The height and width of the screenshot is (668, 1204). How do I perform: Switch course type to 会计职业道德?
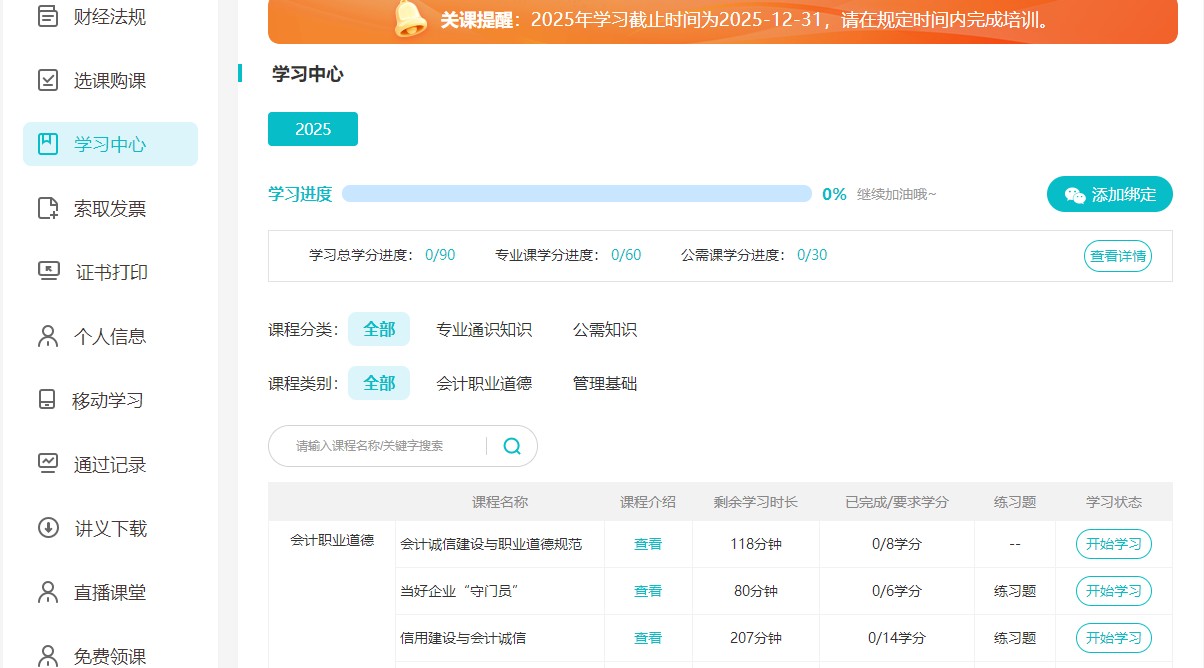click(484, 383)
